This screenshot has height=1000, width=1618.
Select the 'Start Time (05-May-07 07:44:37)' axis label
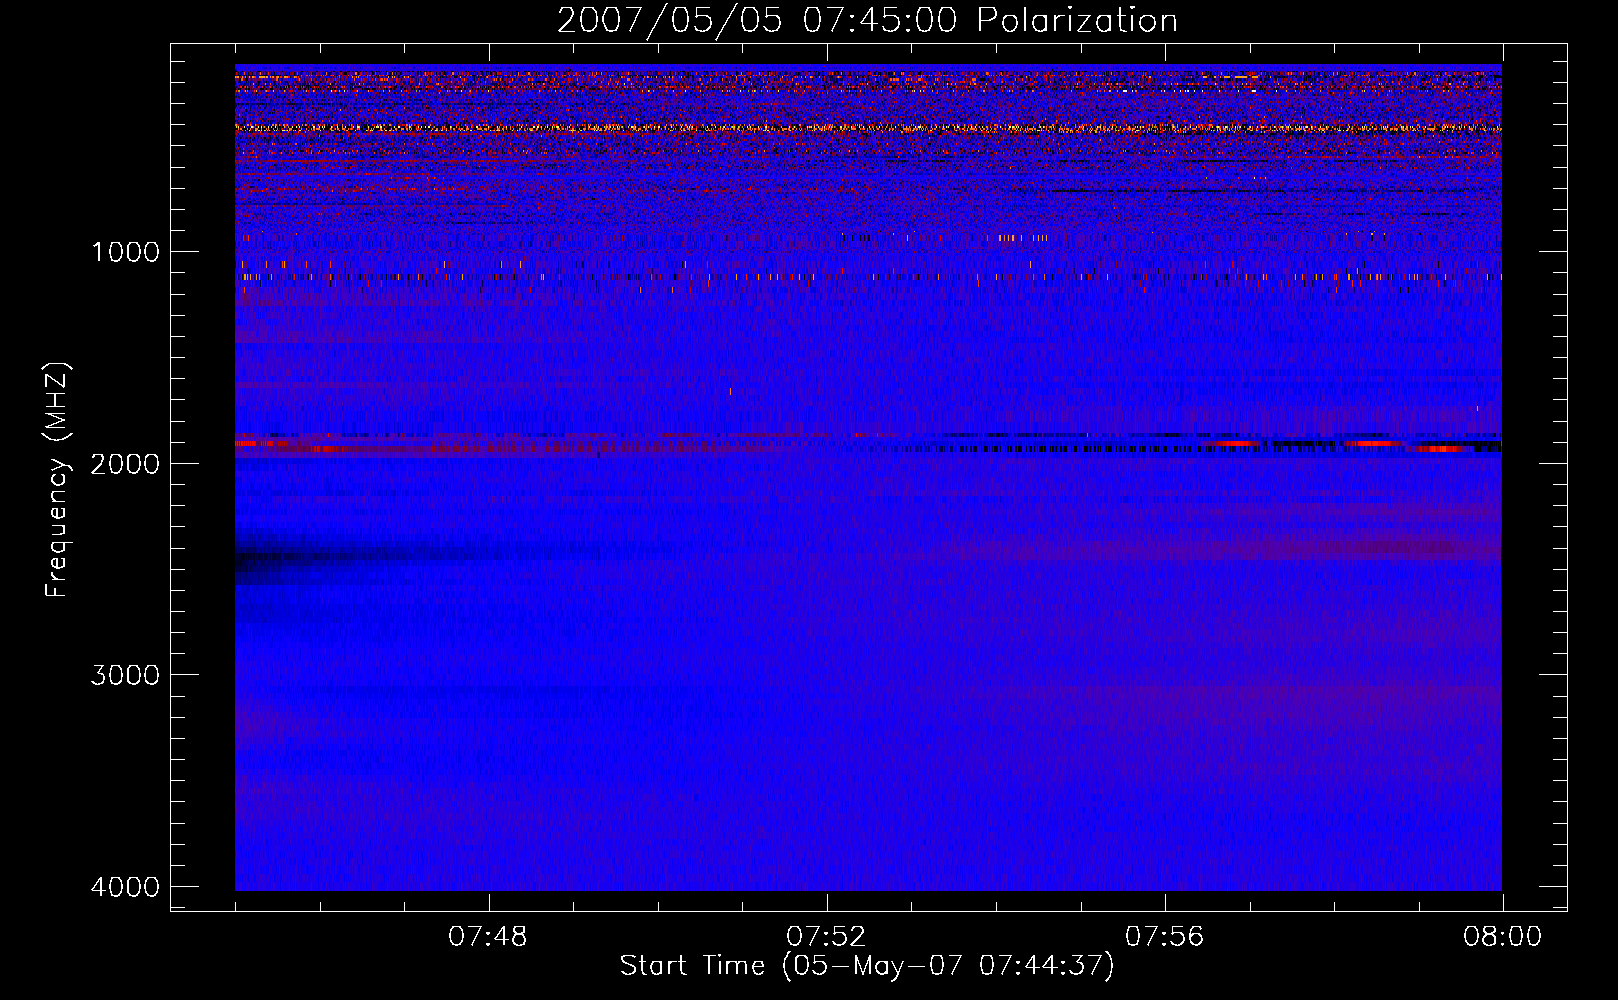click(867, 966)
